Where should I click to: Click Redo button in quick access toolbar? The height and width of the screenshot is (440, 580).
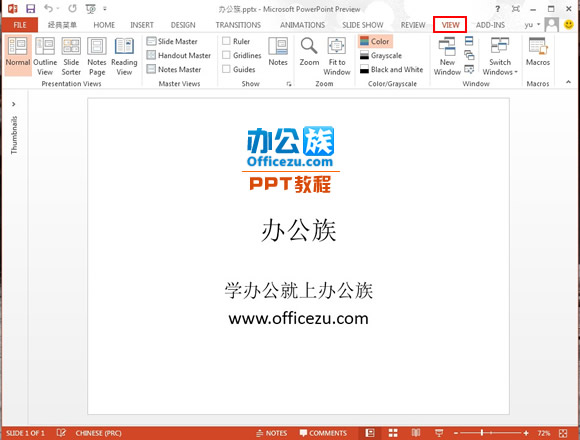72,8
